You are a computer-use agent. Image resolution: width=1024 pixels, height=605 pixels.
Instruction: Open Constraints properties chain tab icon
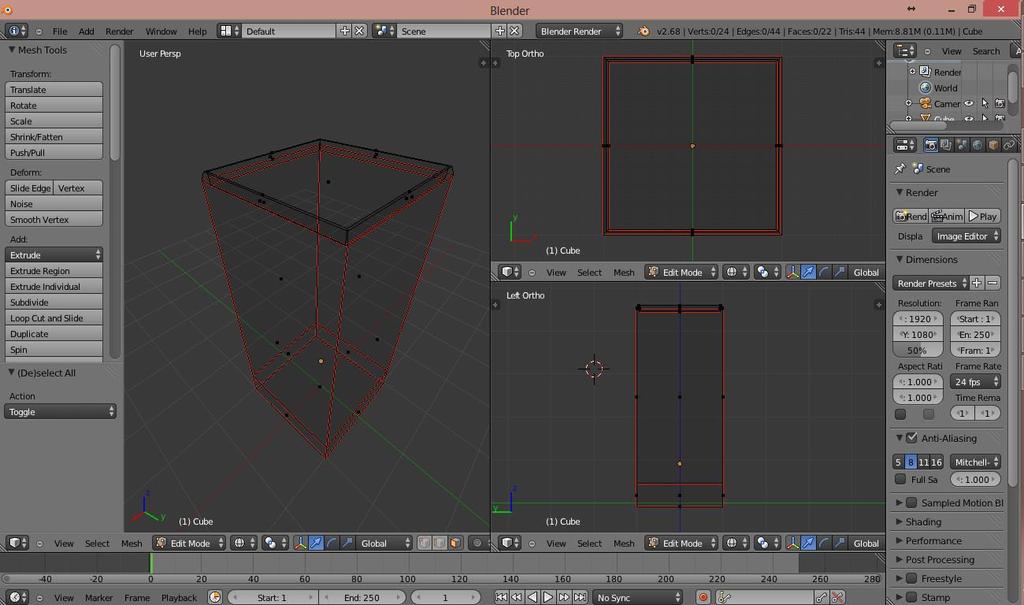point(1009,144)
